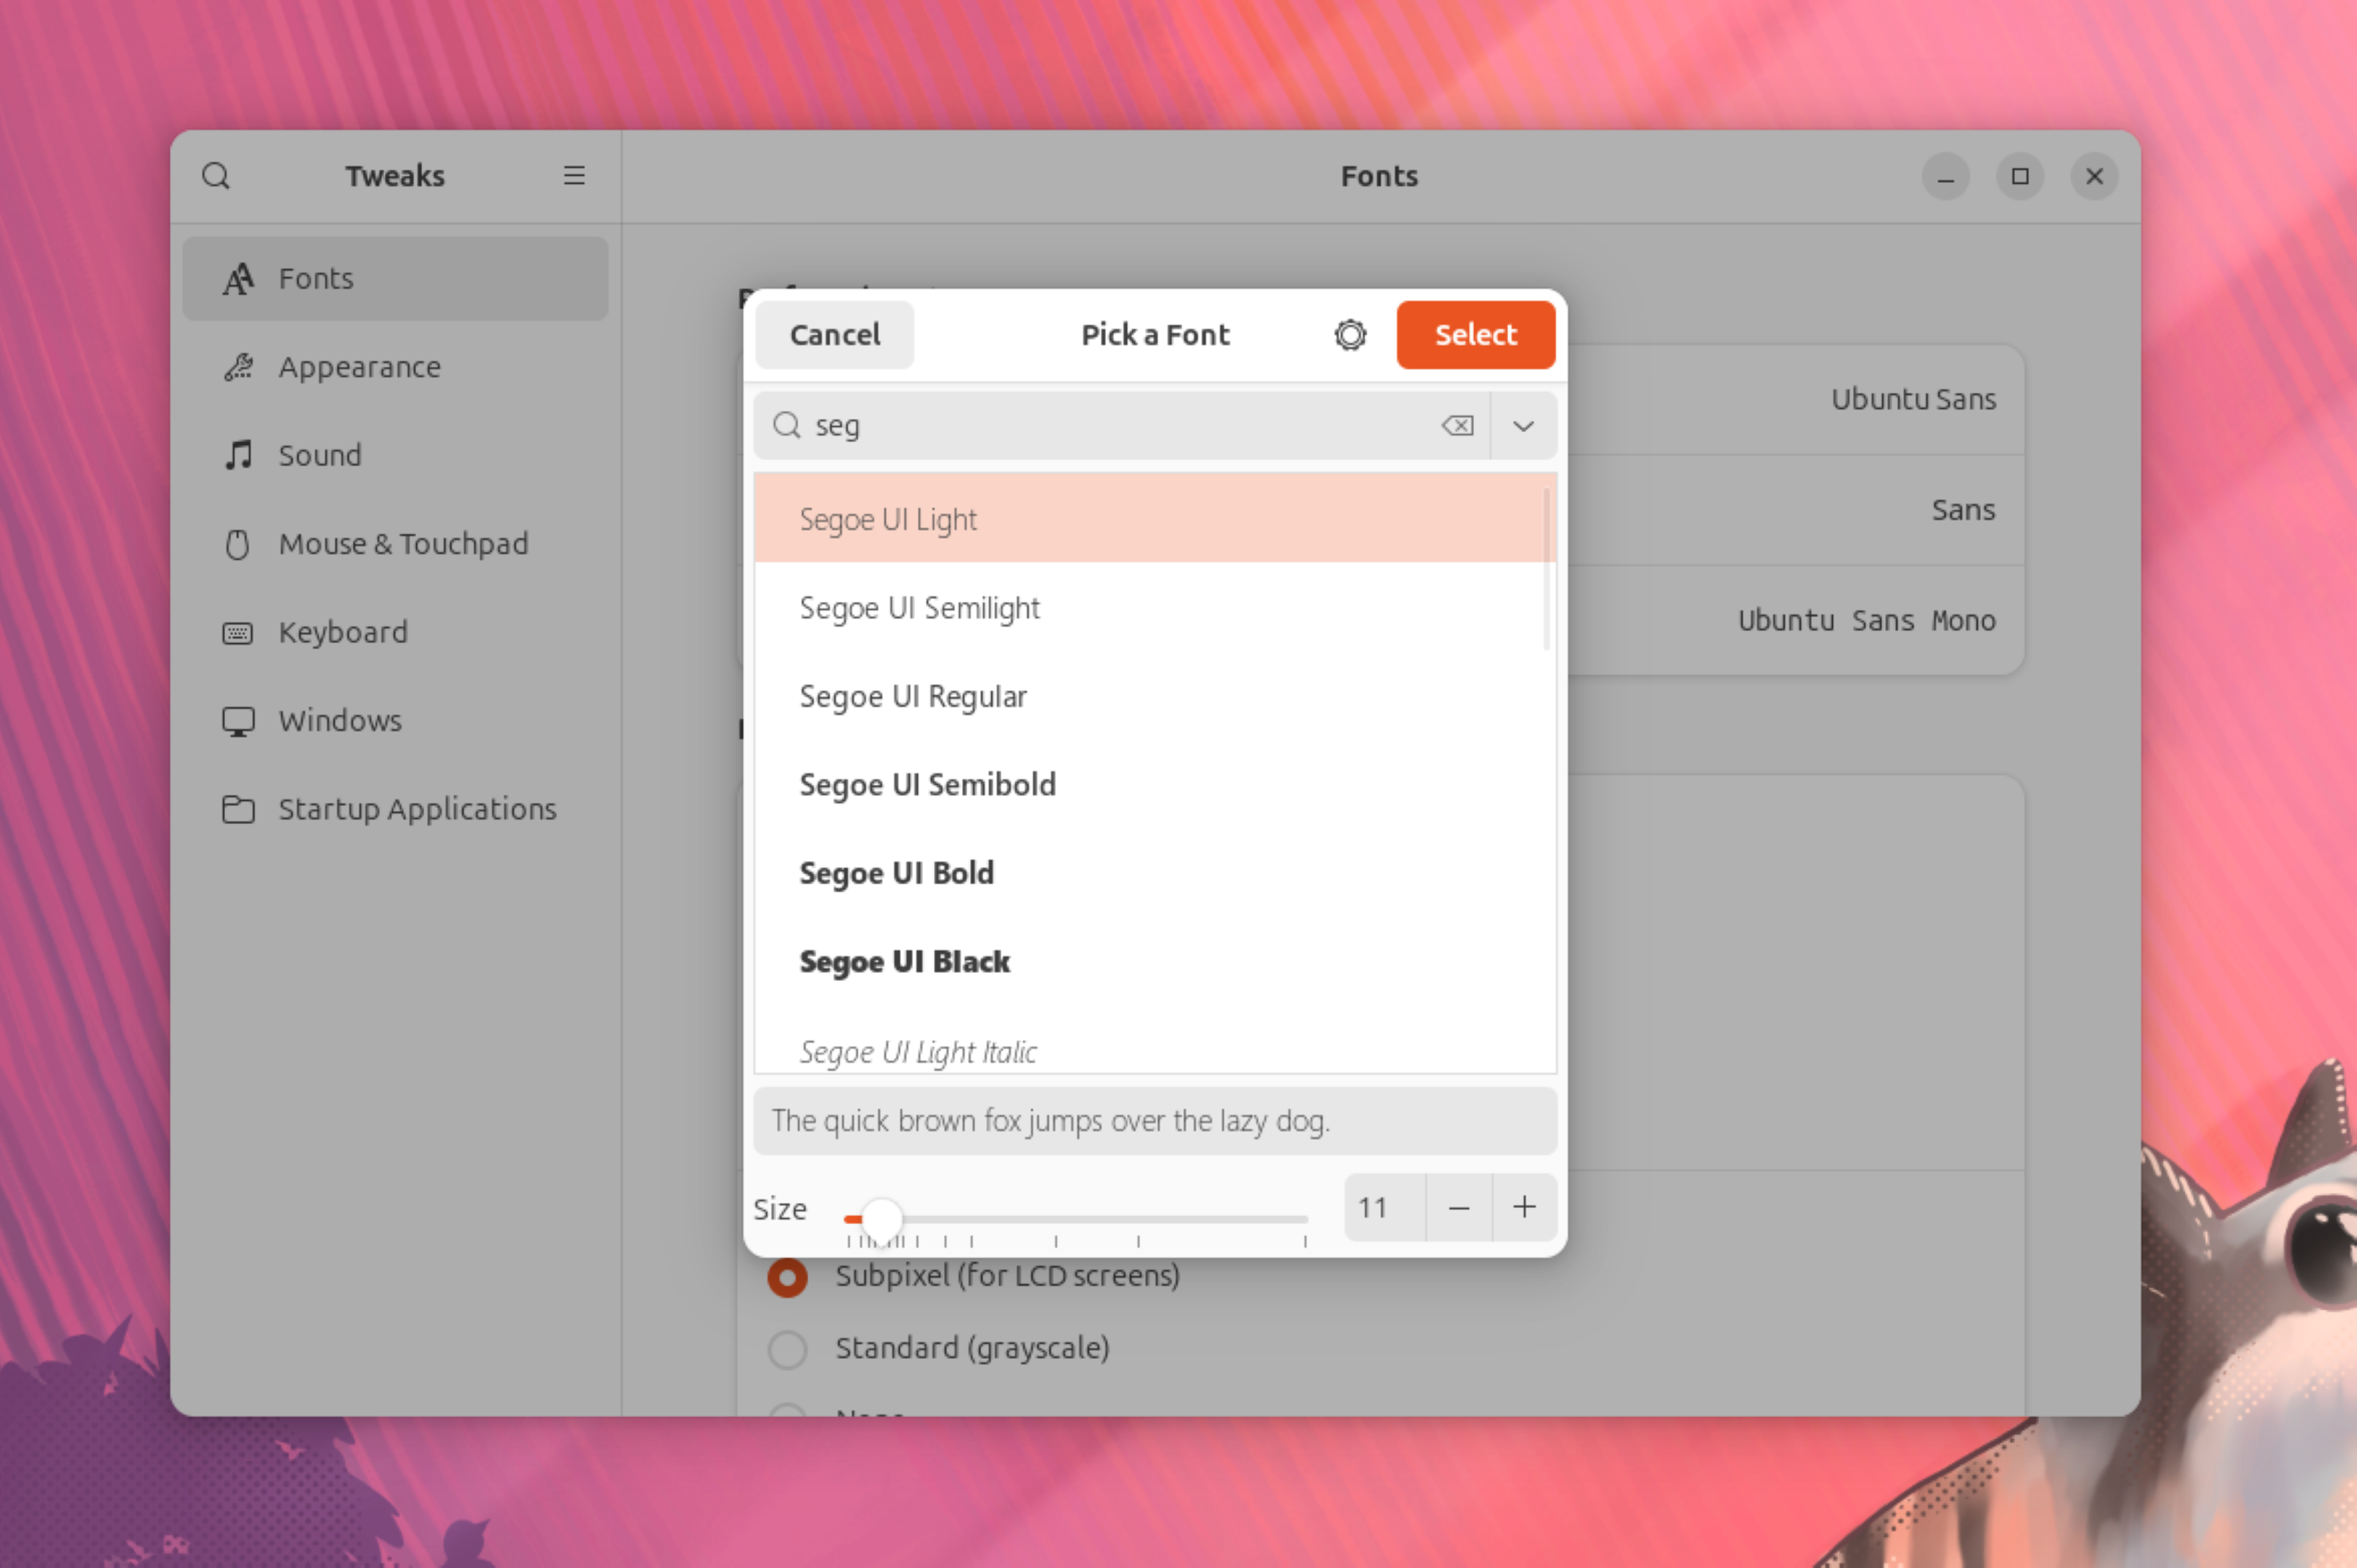Select the Subpixel for LCD screens option
The image size is (2357, 1568).
pyautogui.click(x=787, y=1274)
